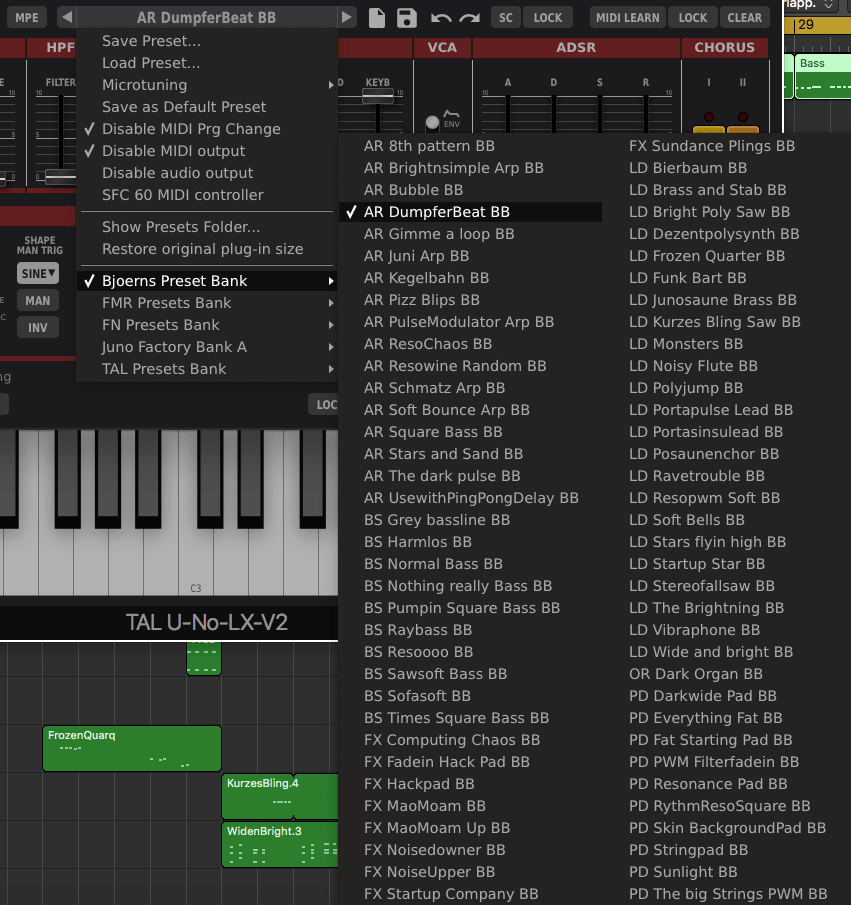Select preset LD Frozen Quarter BB
This screenshot has height=905, width=851.
[727, 256]
